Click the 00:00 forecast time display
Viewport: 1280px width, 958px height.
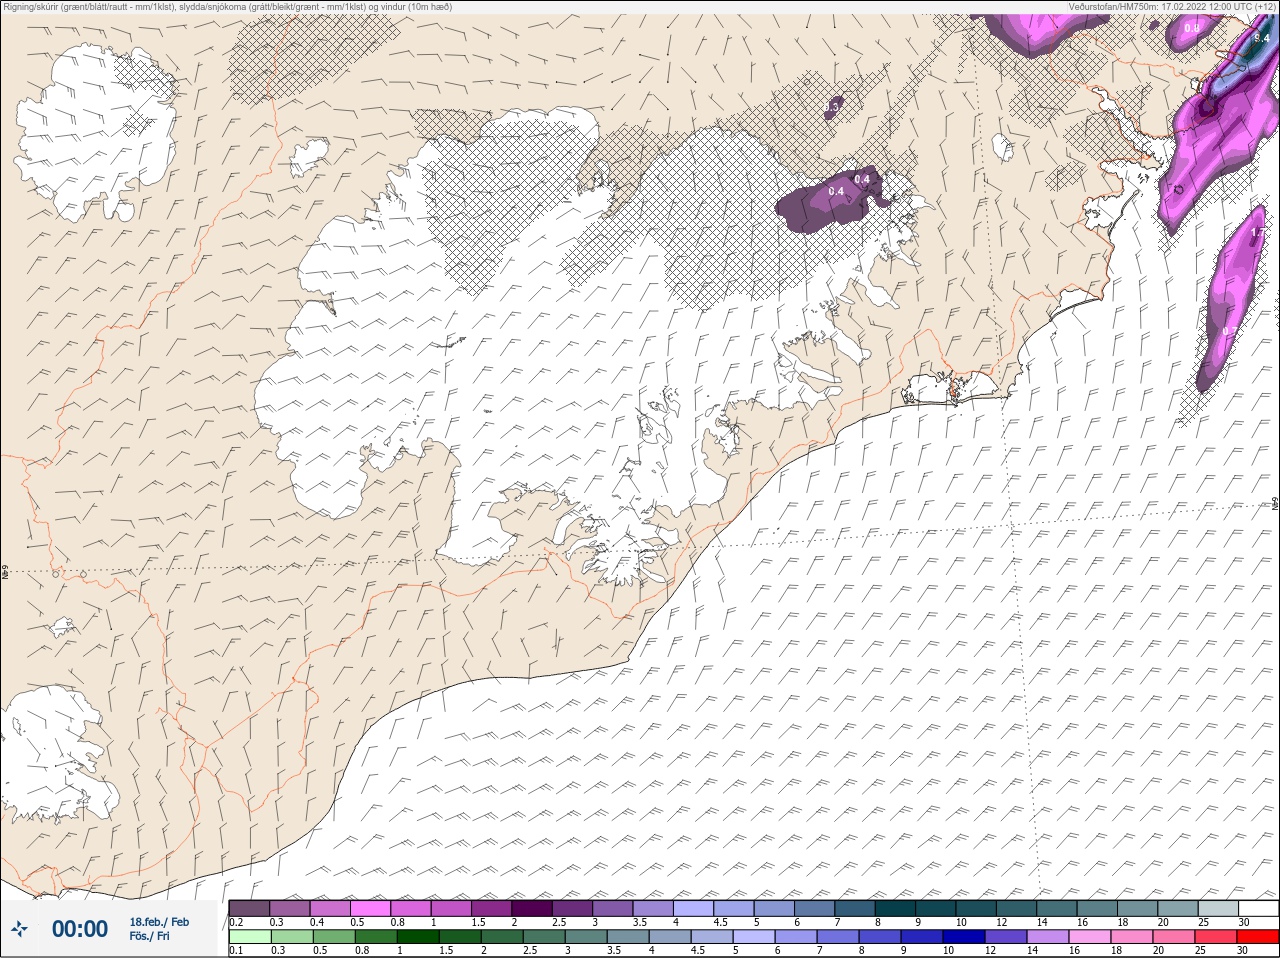[x=80, y=929]
